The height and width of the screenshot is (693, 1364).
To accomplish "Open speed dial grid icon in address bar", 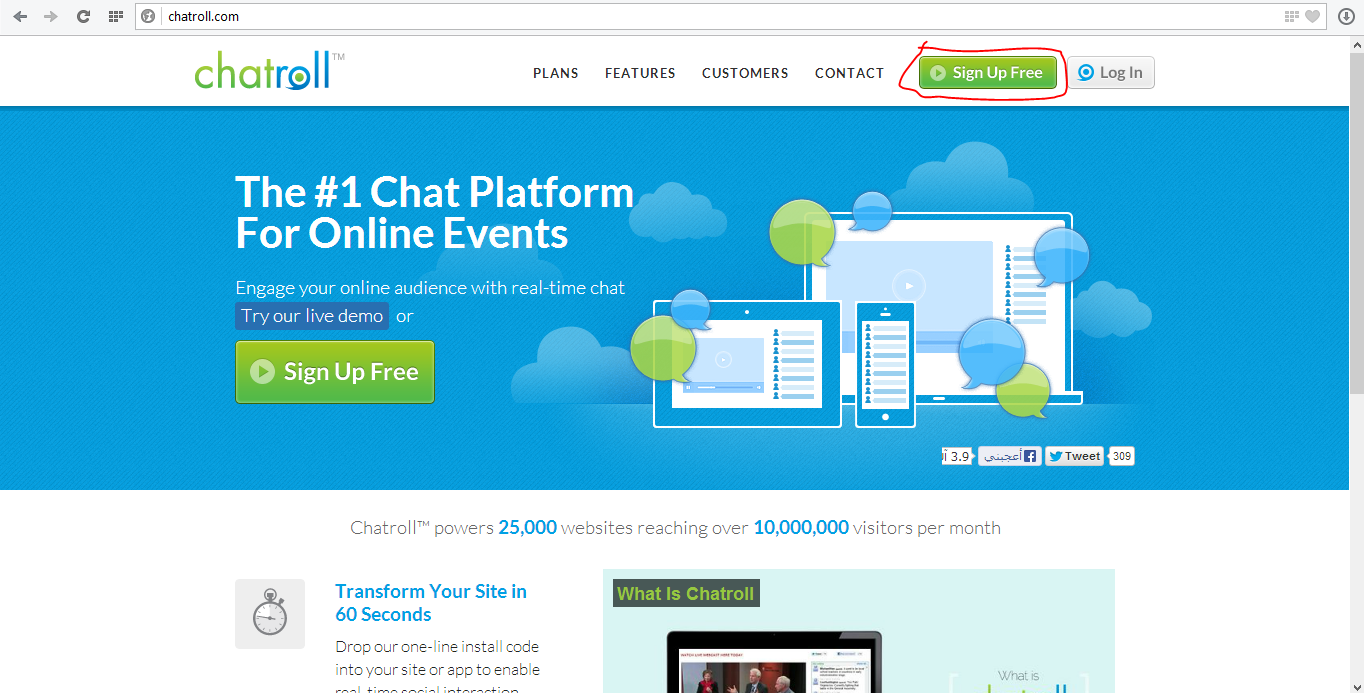I will (x=1291, y=16).
